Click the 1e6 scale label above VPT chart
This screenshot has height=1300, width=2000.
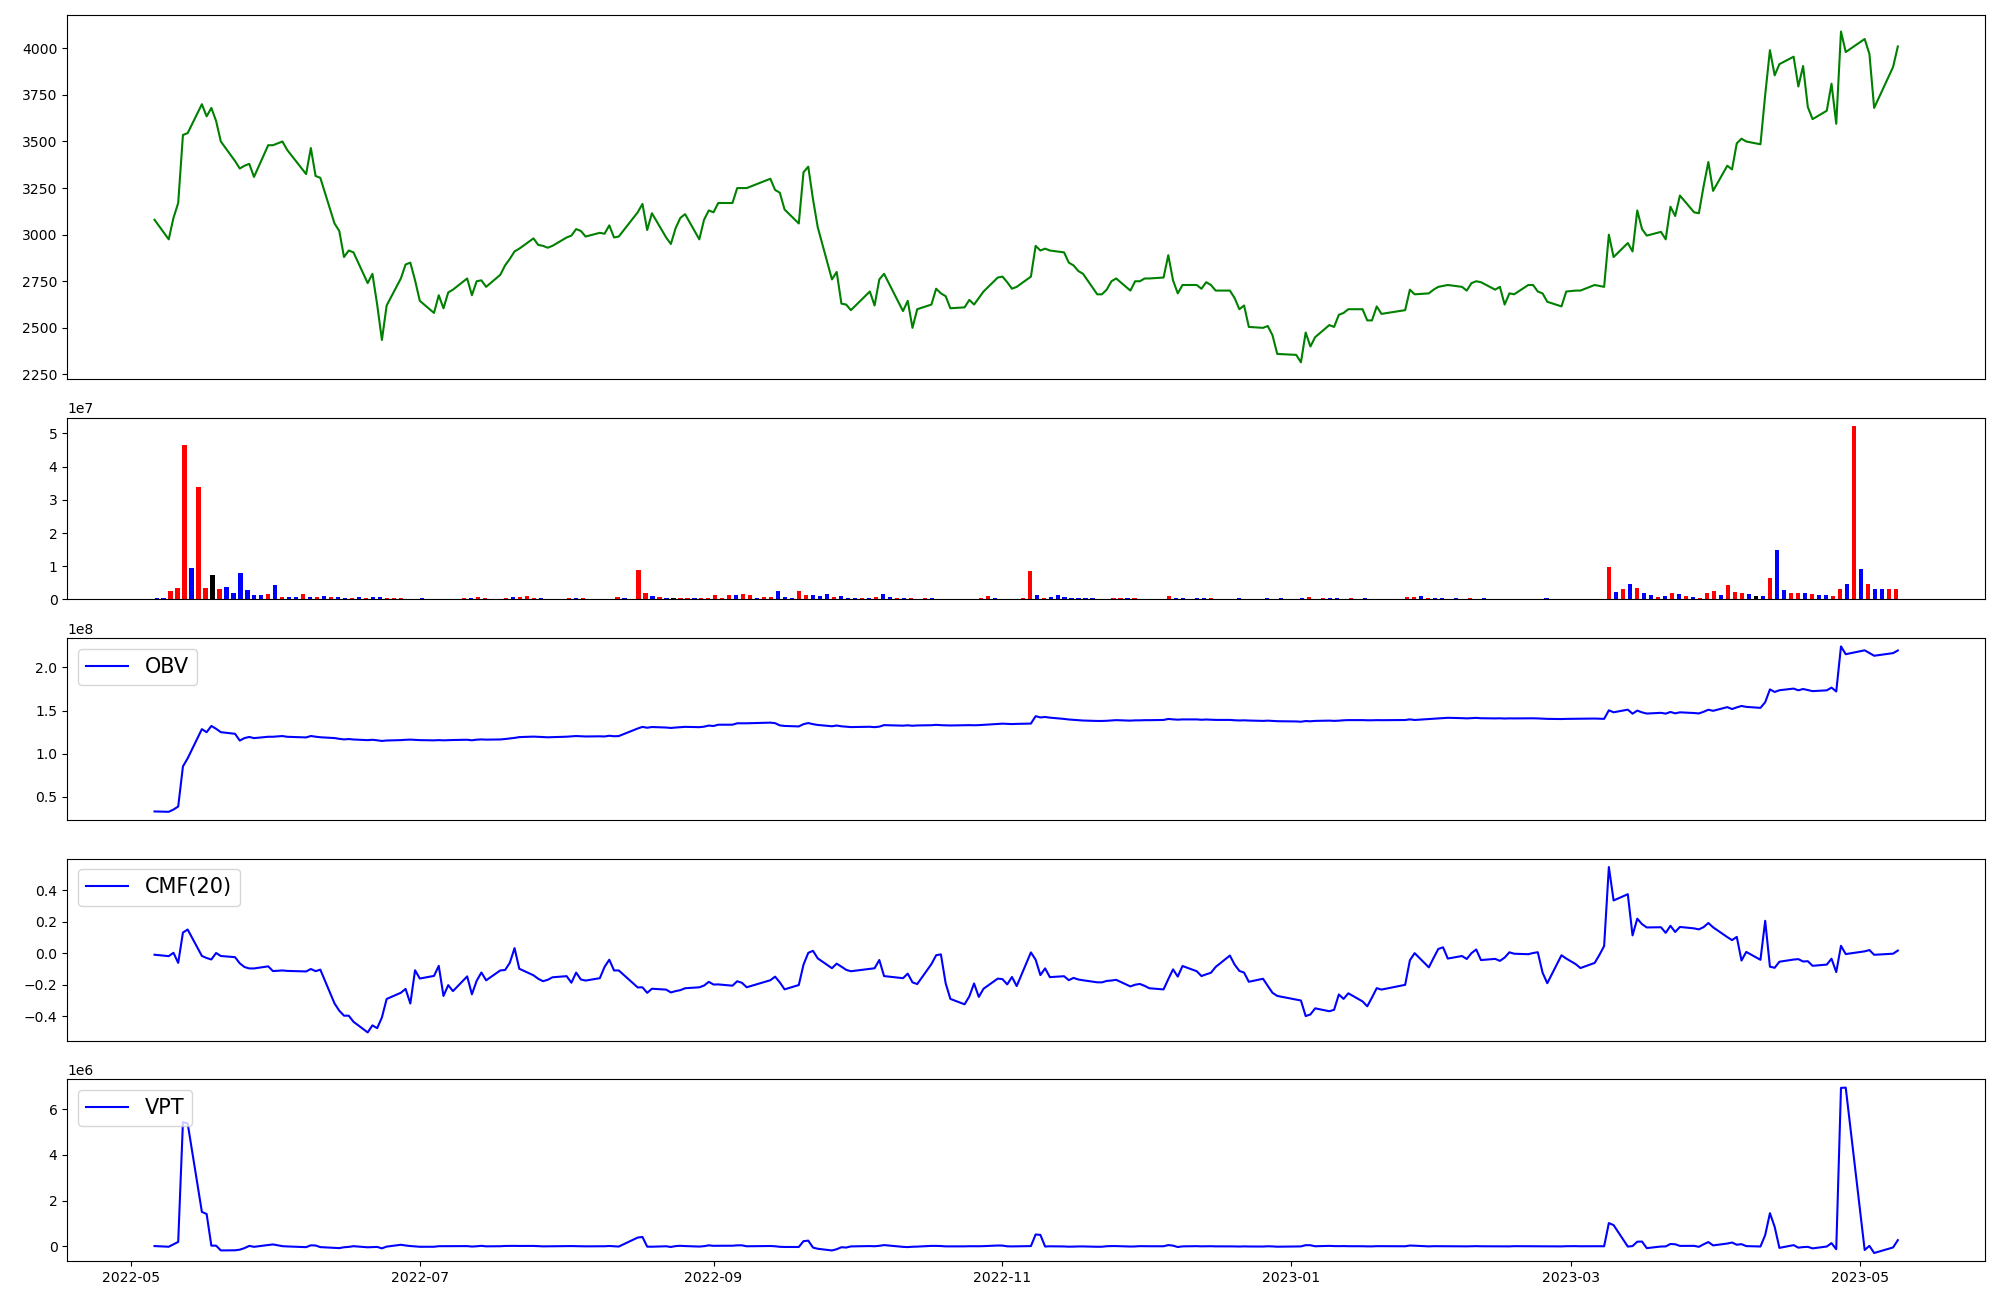(81, 1070)
